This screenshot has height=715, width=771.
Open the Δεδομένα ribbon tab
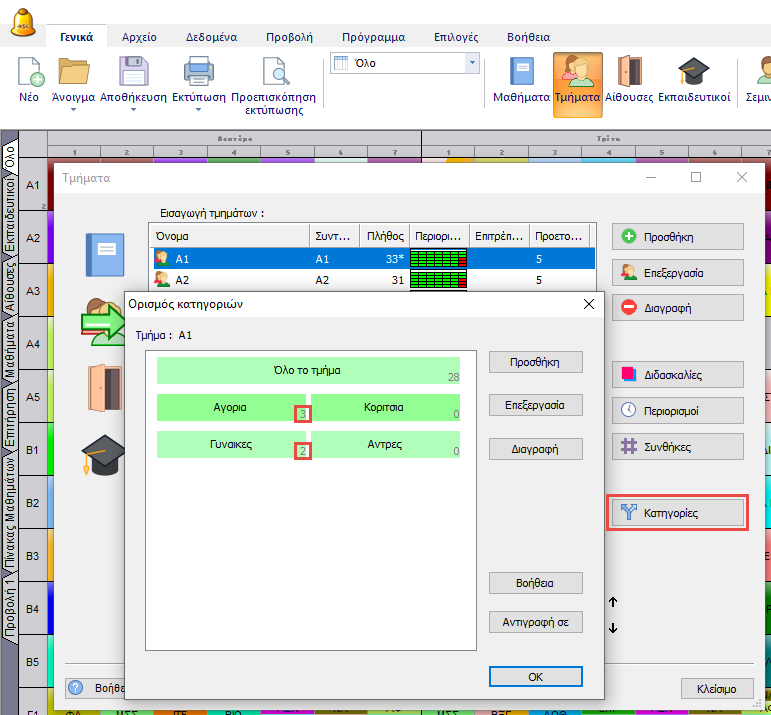pos(211,37)
